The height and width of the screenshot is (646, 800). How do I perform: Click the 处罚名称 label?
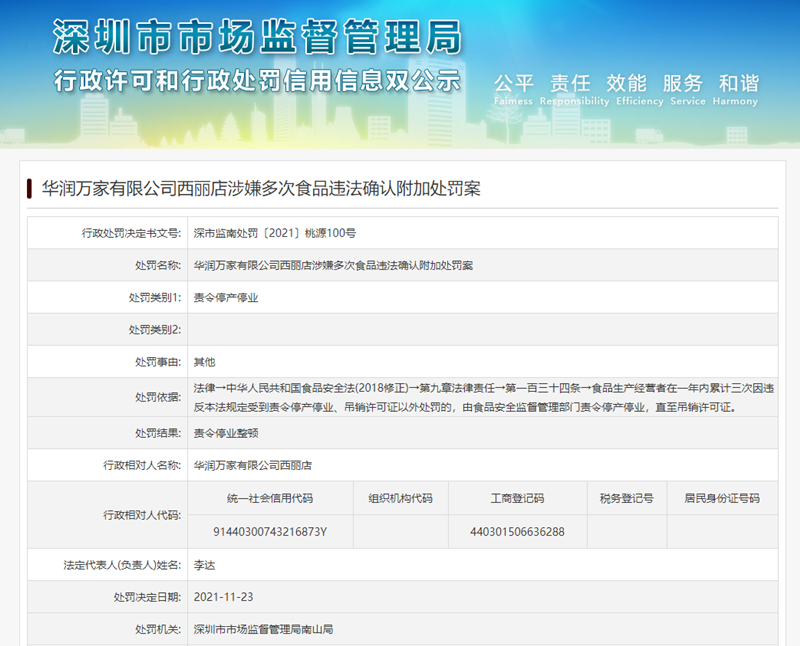[x=158, y=265]
